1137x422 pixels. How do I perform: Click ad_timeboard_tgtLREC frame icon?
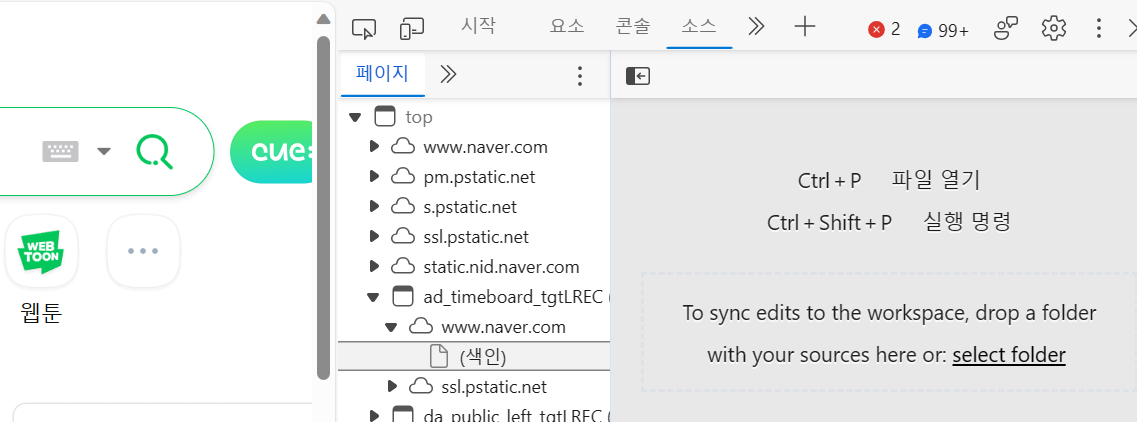[x=402, y=296]
